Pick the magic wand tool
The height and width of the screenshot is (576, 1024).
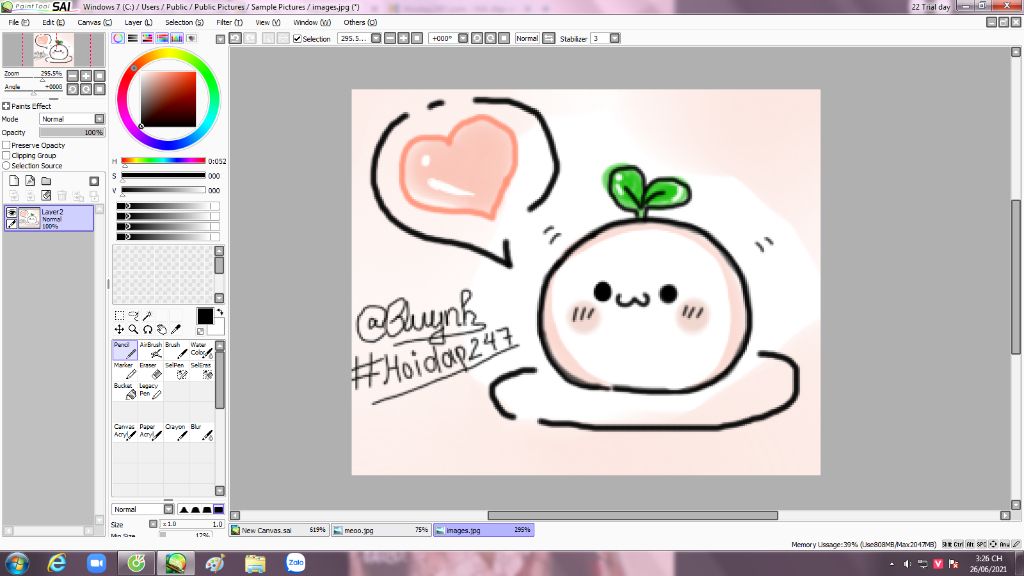tap(148, 316)
